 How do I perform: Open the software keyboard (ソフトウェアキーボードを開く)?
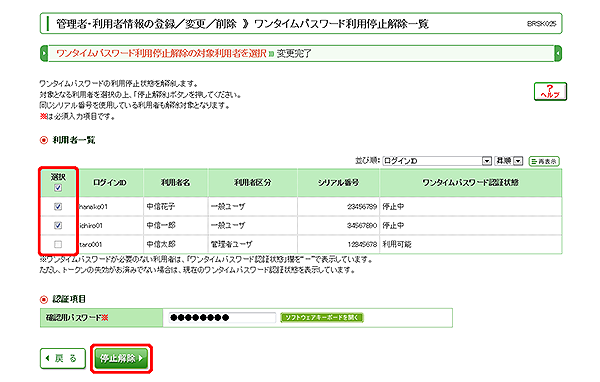click(321, 317)
